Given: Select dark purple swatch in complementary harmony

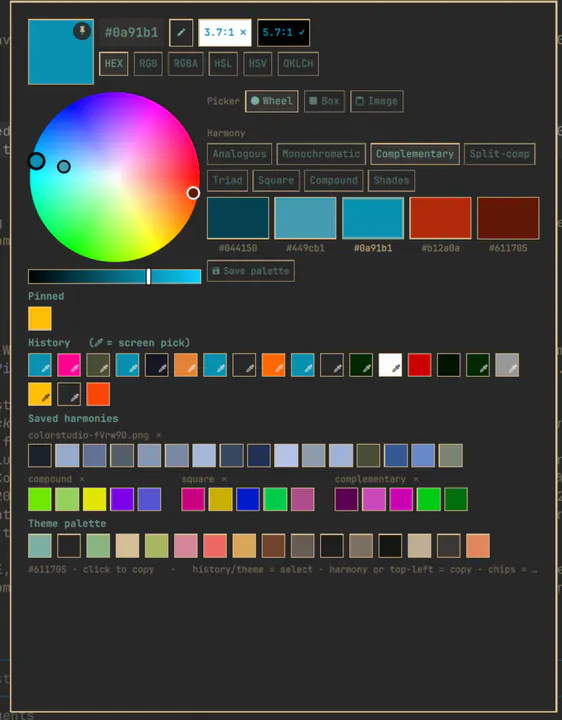Looking at the screenshot, I should point(346,499).
